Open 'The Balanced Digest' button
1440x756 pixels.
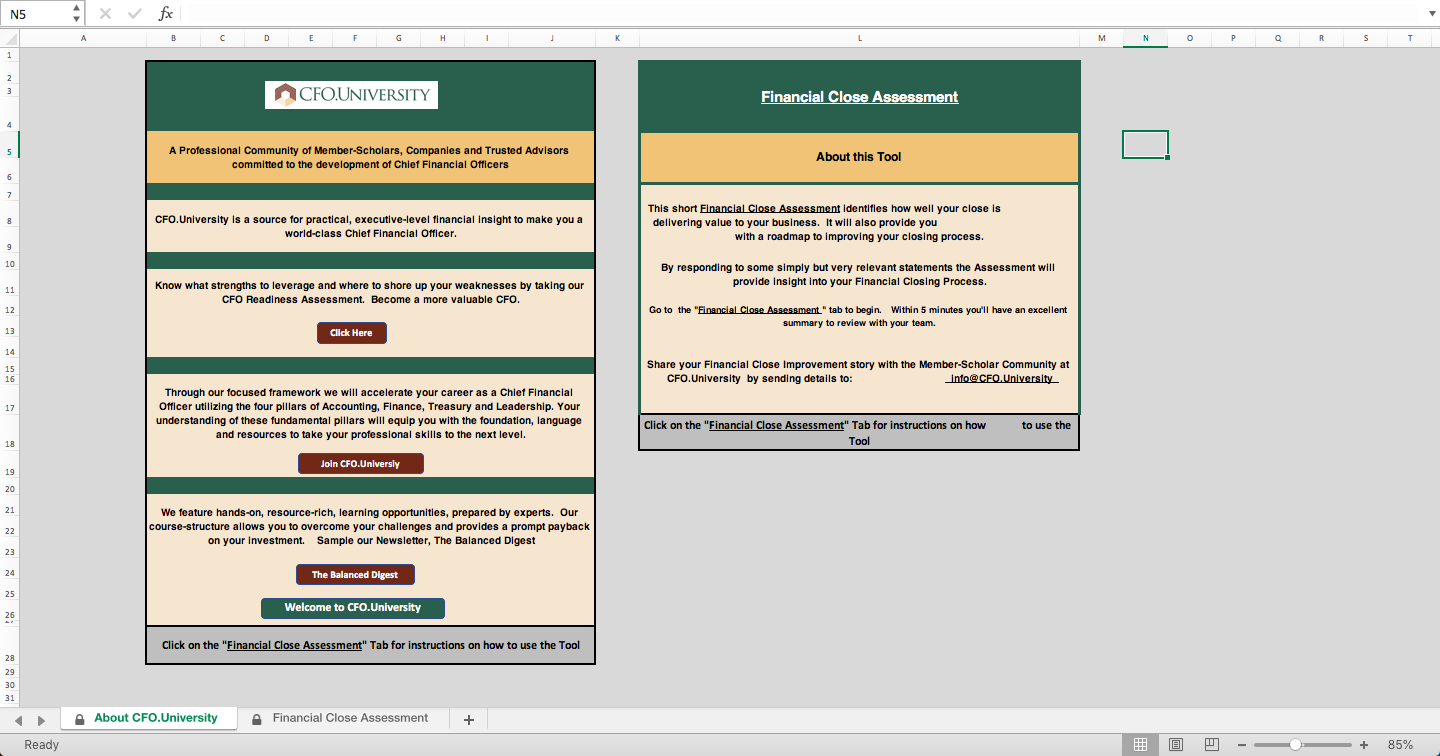coord(355,575)
